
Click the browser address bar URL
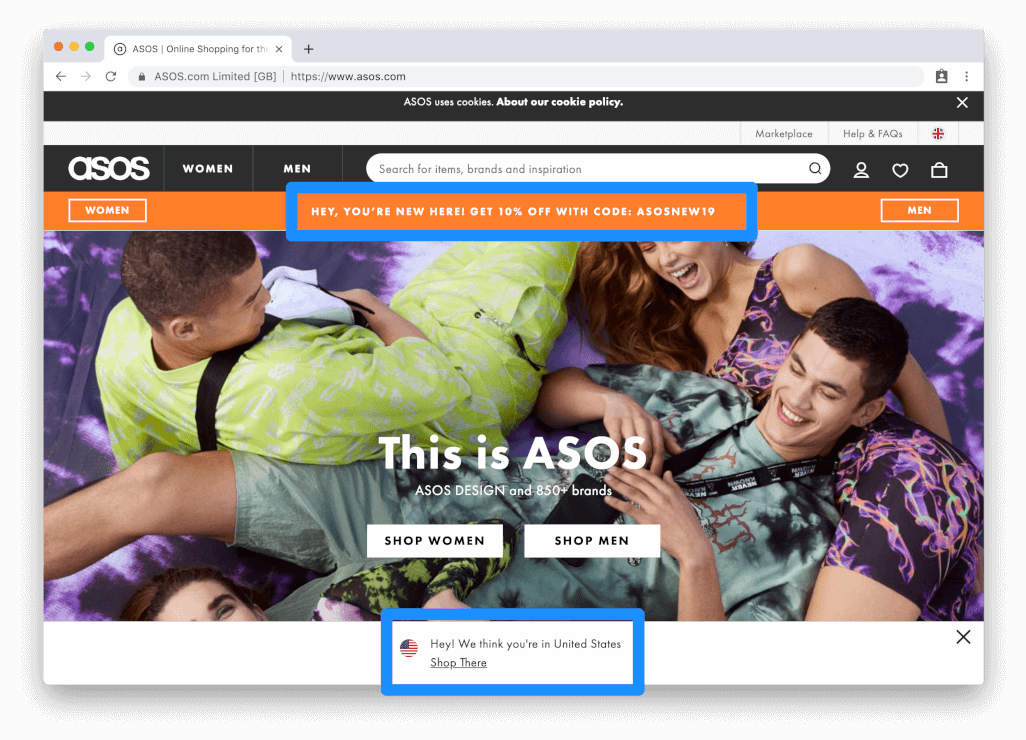point(348,77)
